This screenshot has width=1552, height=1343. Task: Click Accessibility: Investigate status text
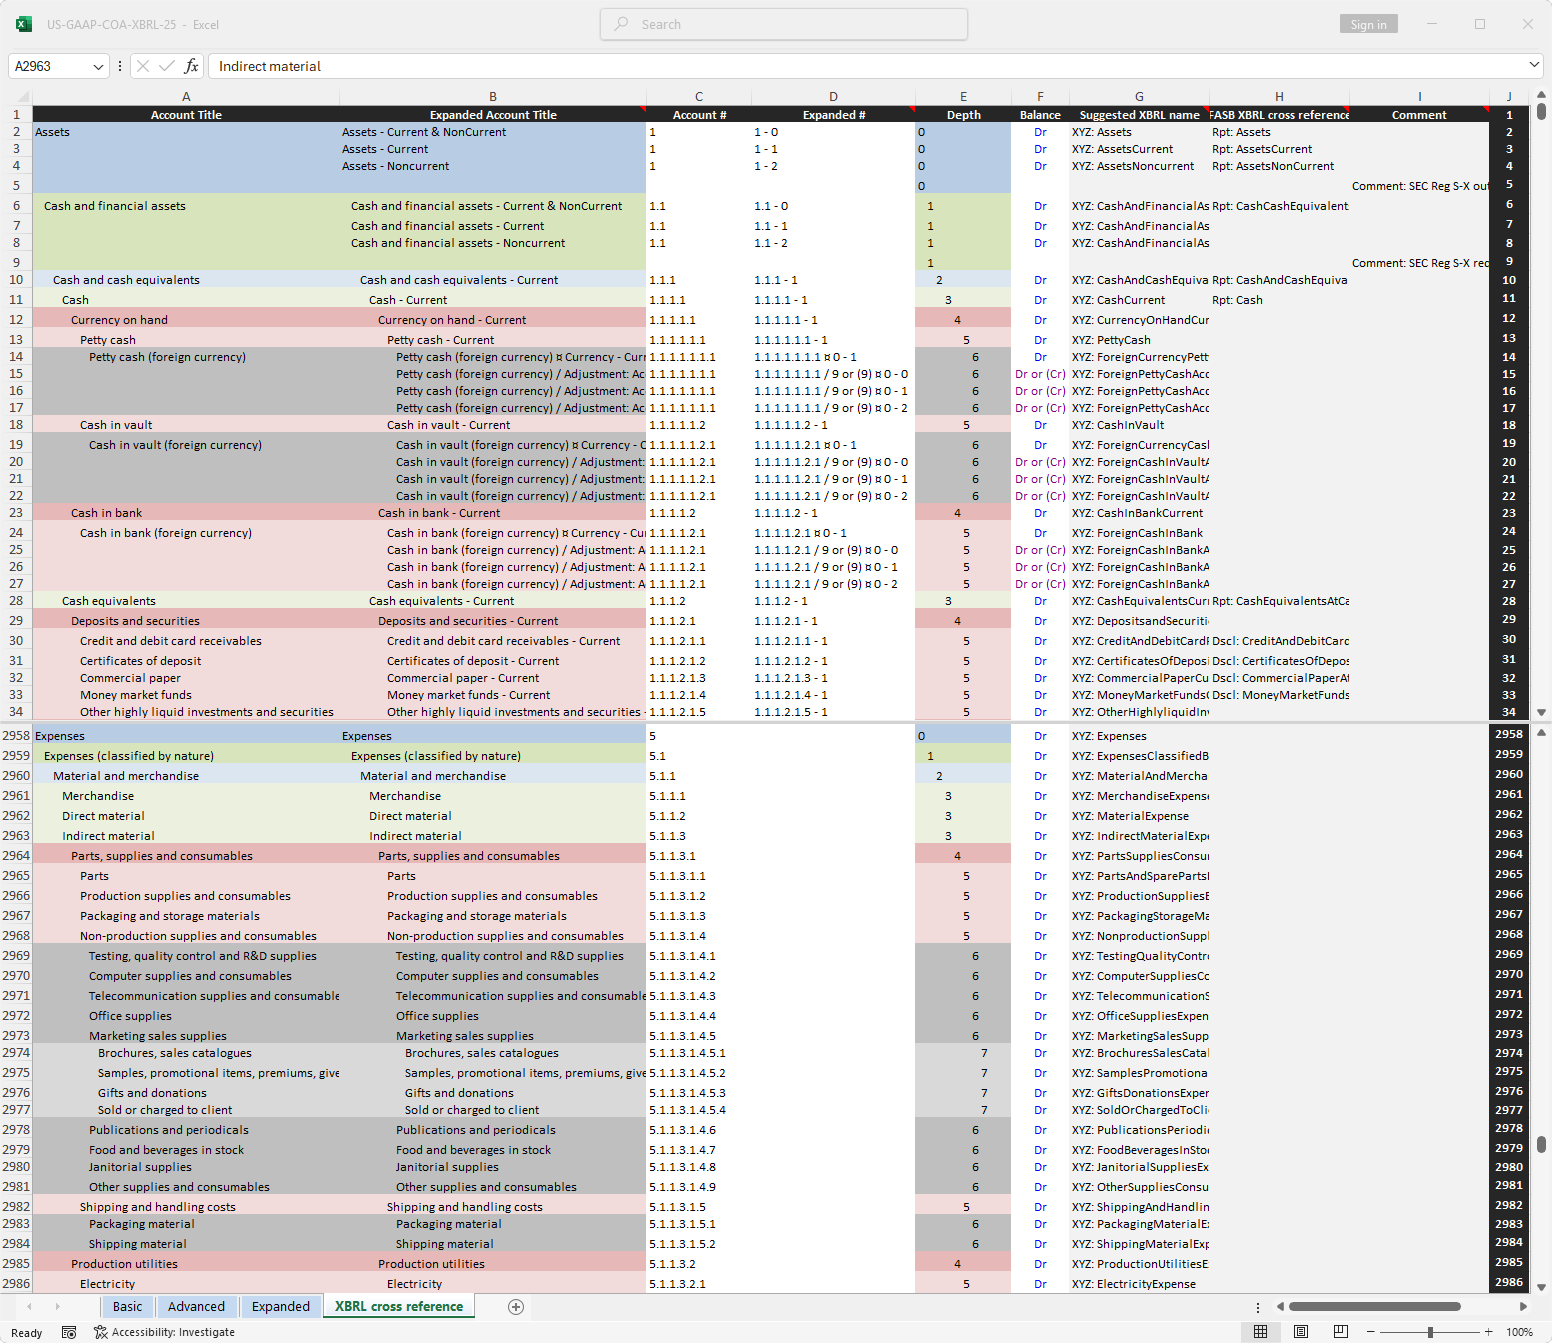coord(173,1332)
